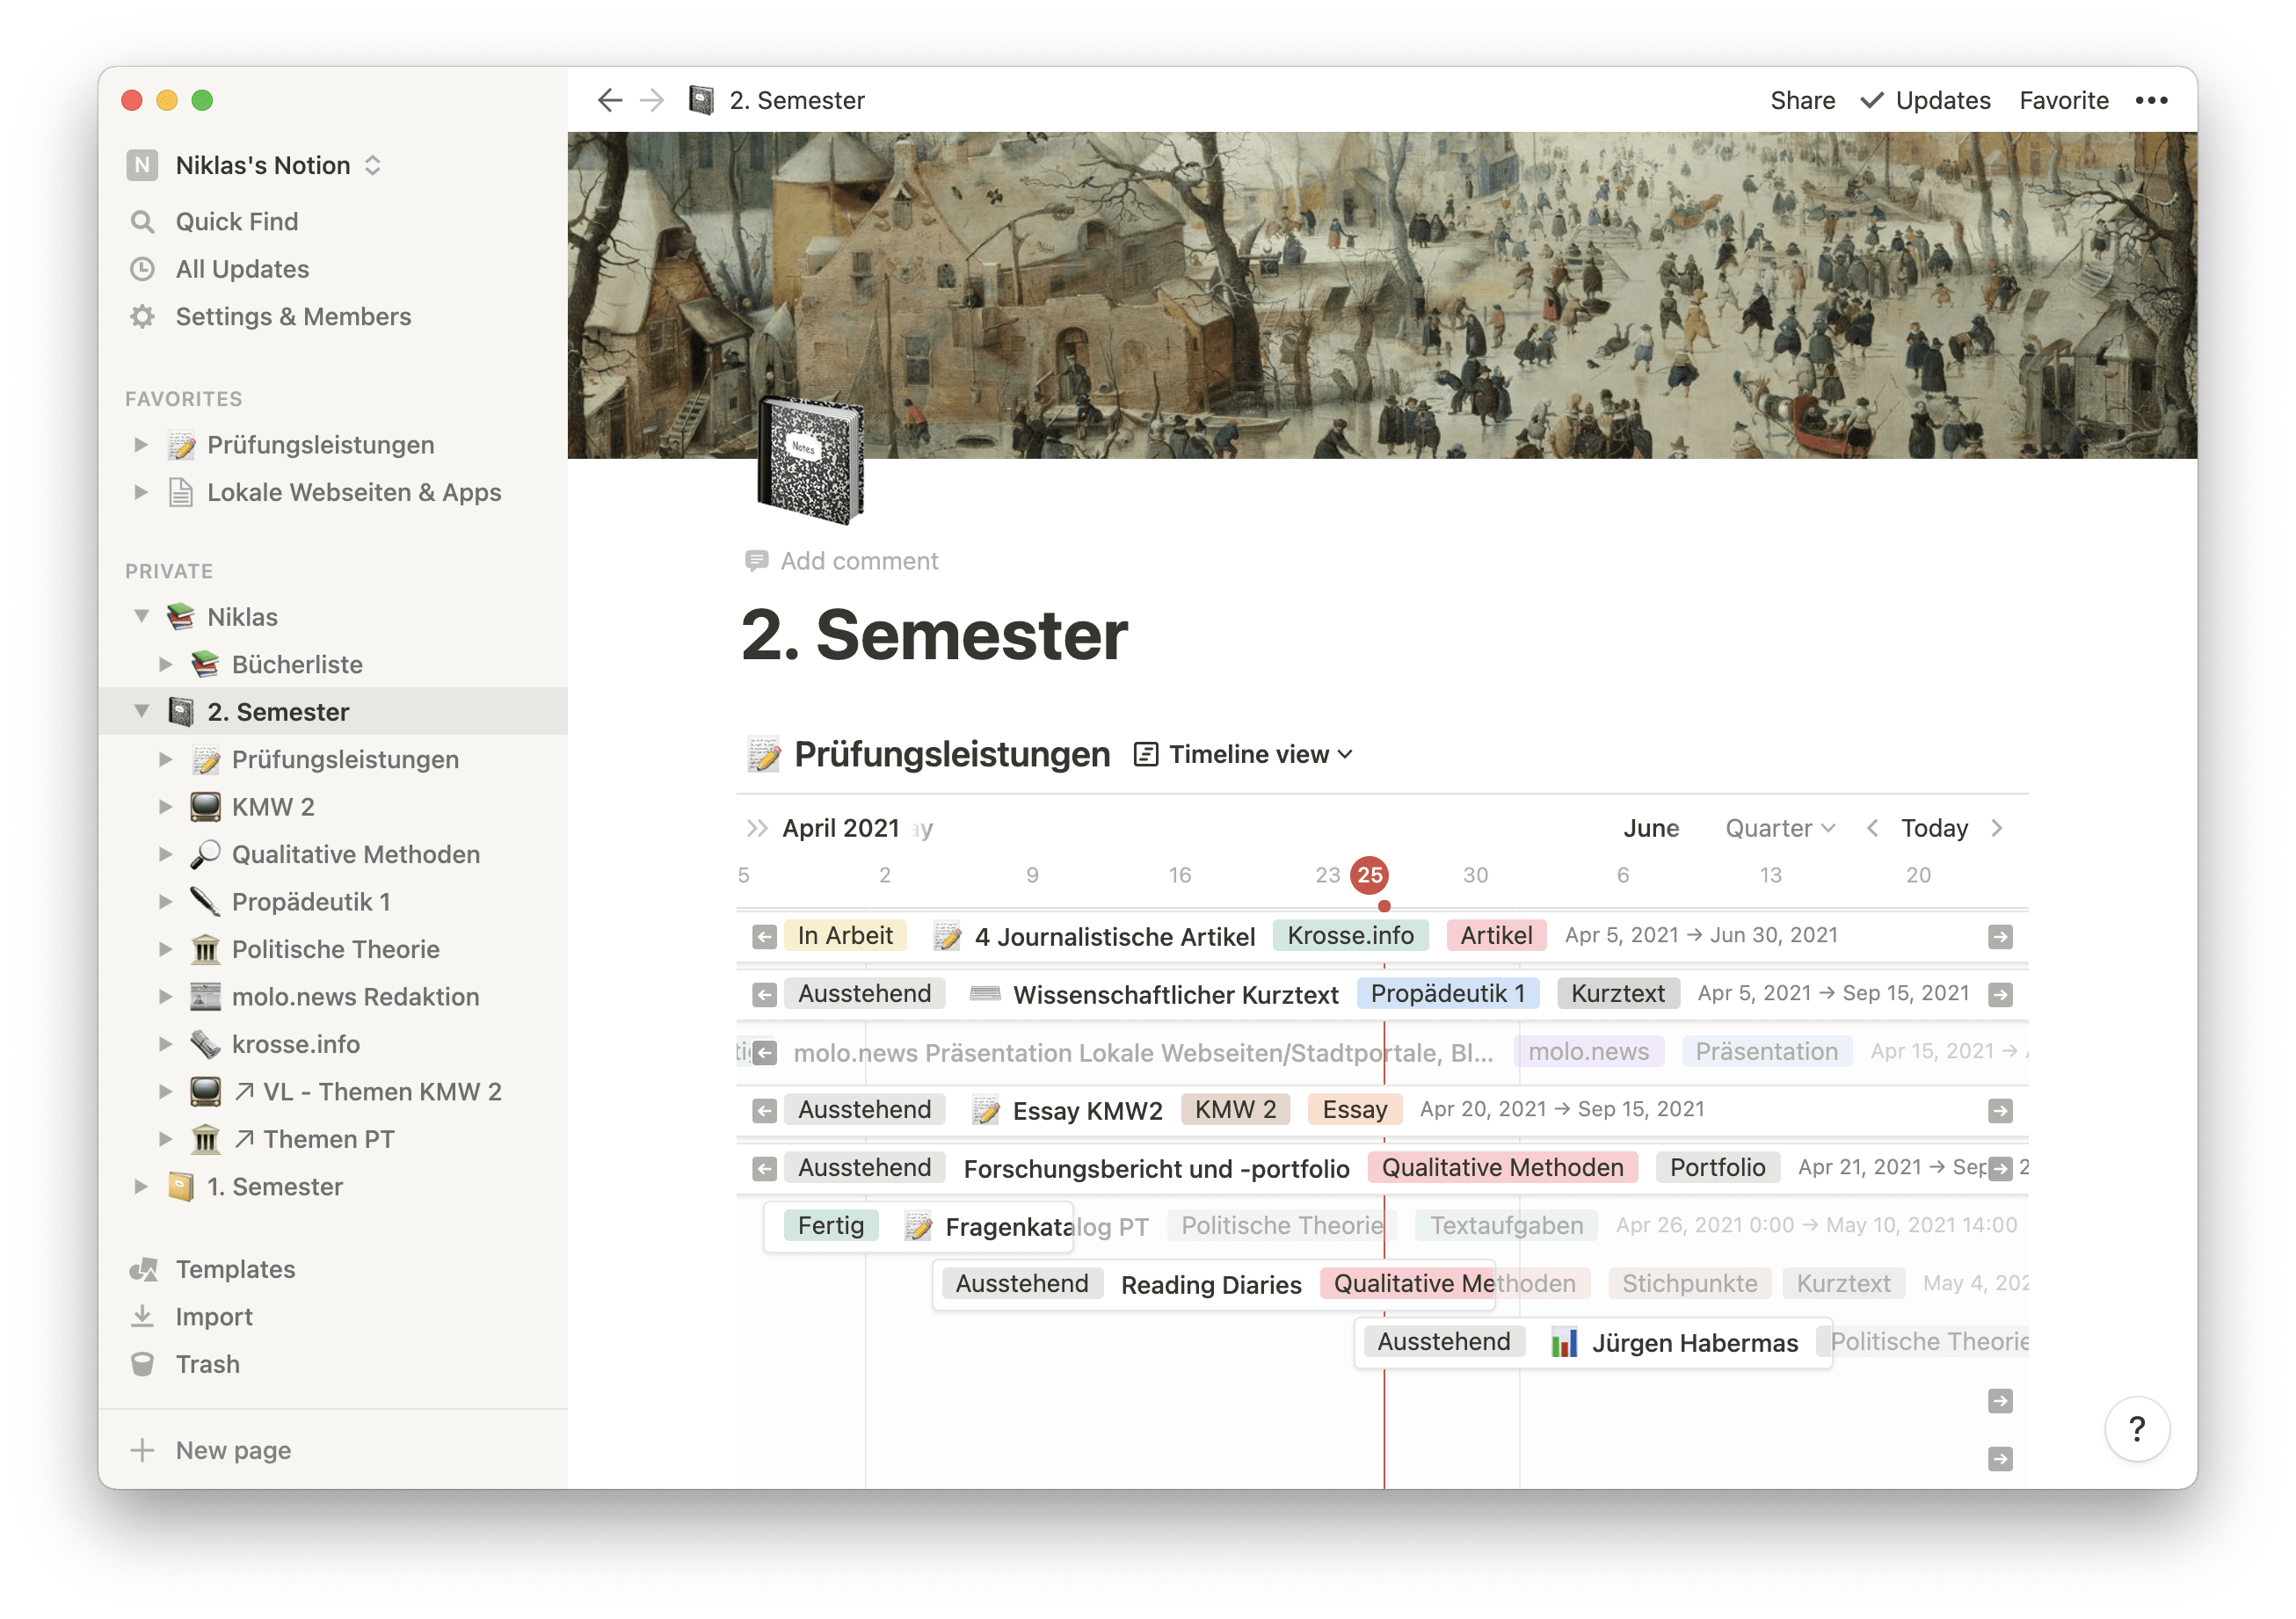2296x1619 pixels.
Task: Open the three-dots page menu
Action: click(2150, 100)
